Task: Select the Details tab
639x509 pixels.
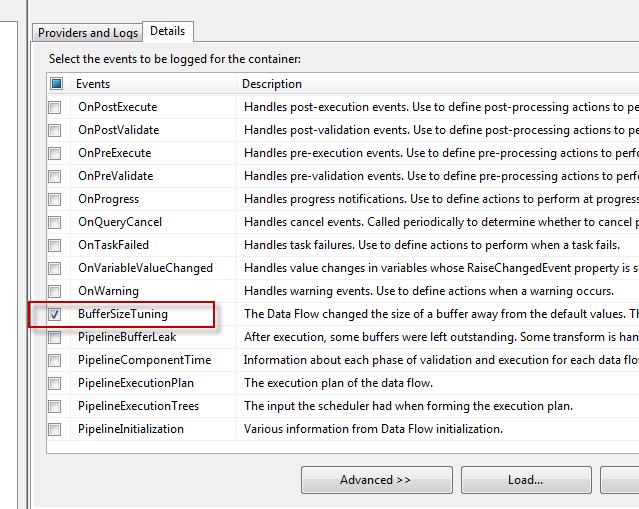Action: pyautogui.click(x=167, y=31)
